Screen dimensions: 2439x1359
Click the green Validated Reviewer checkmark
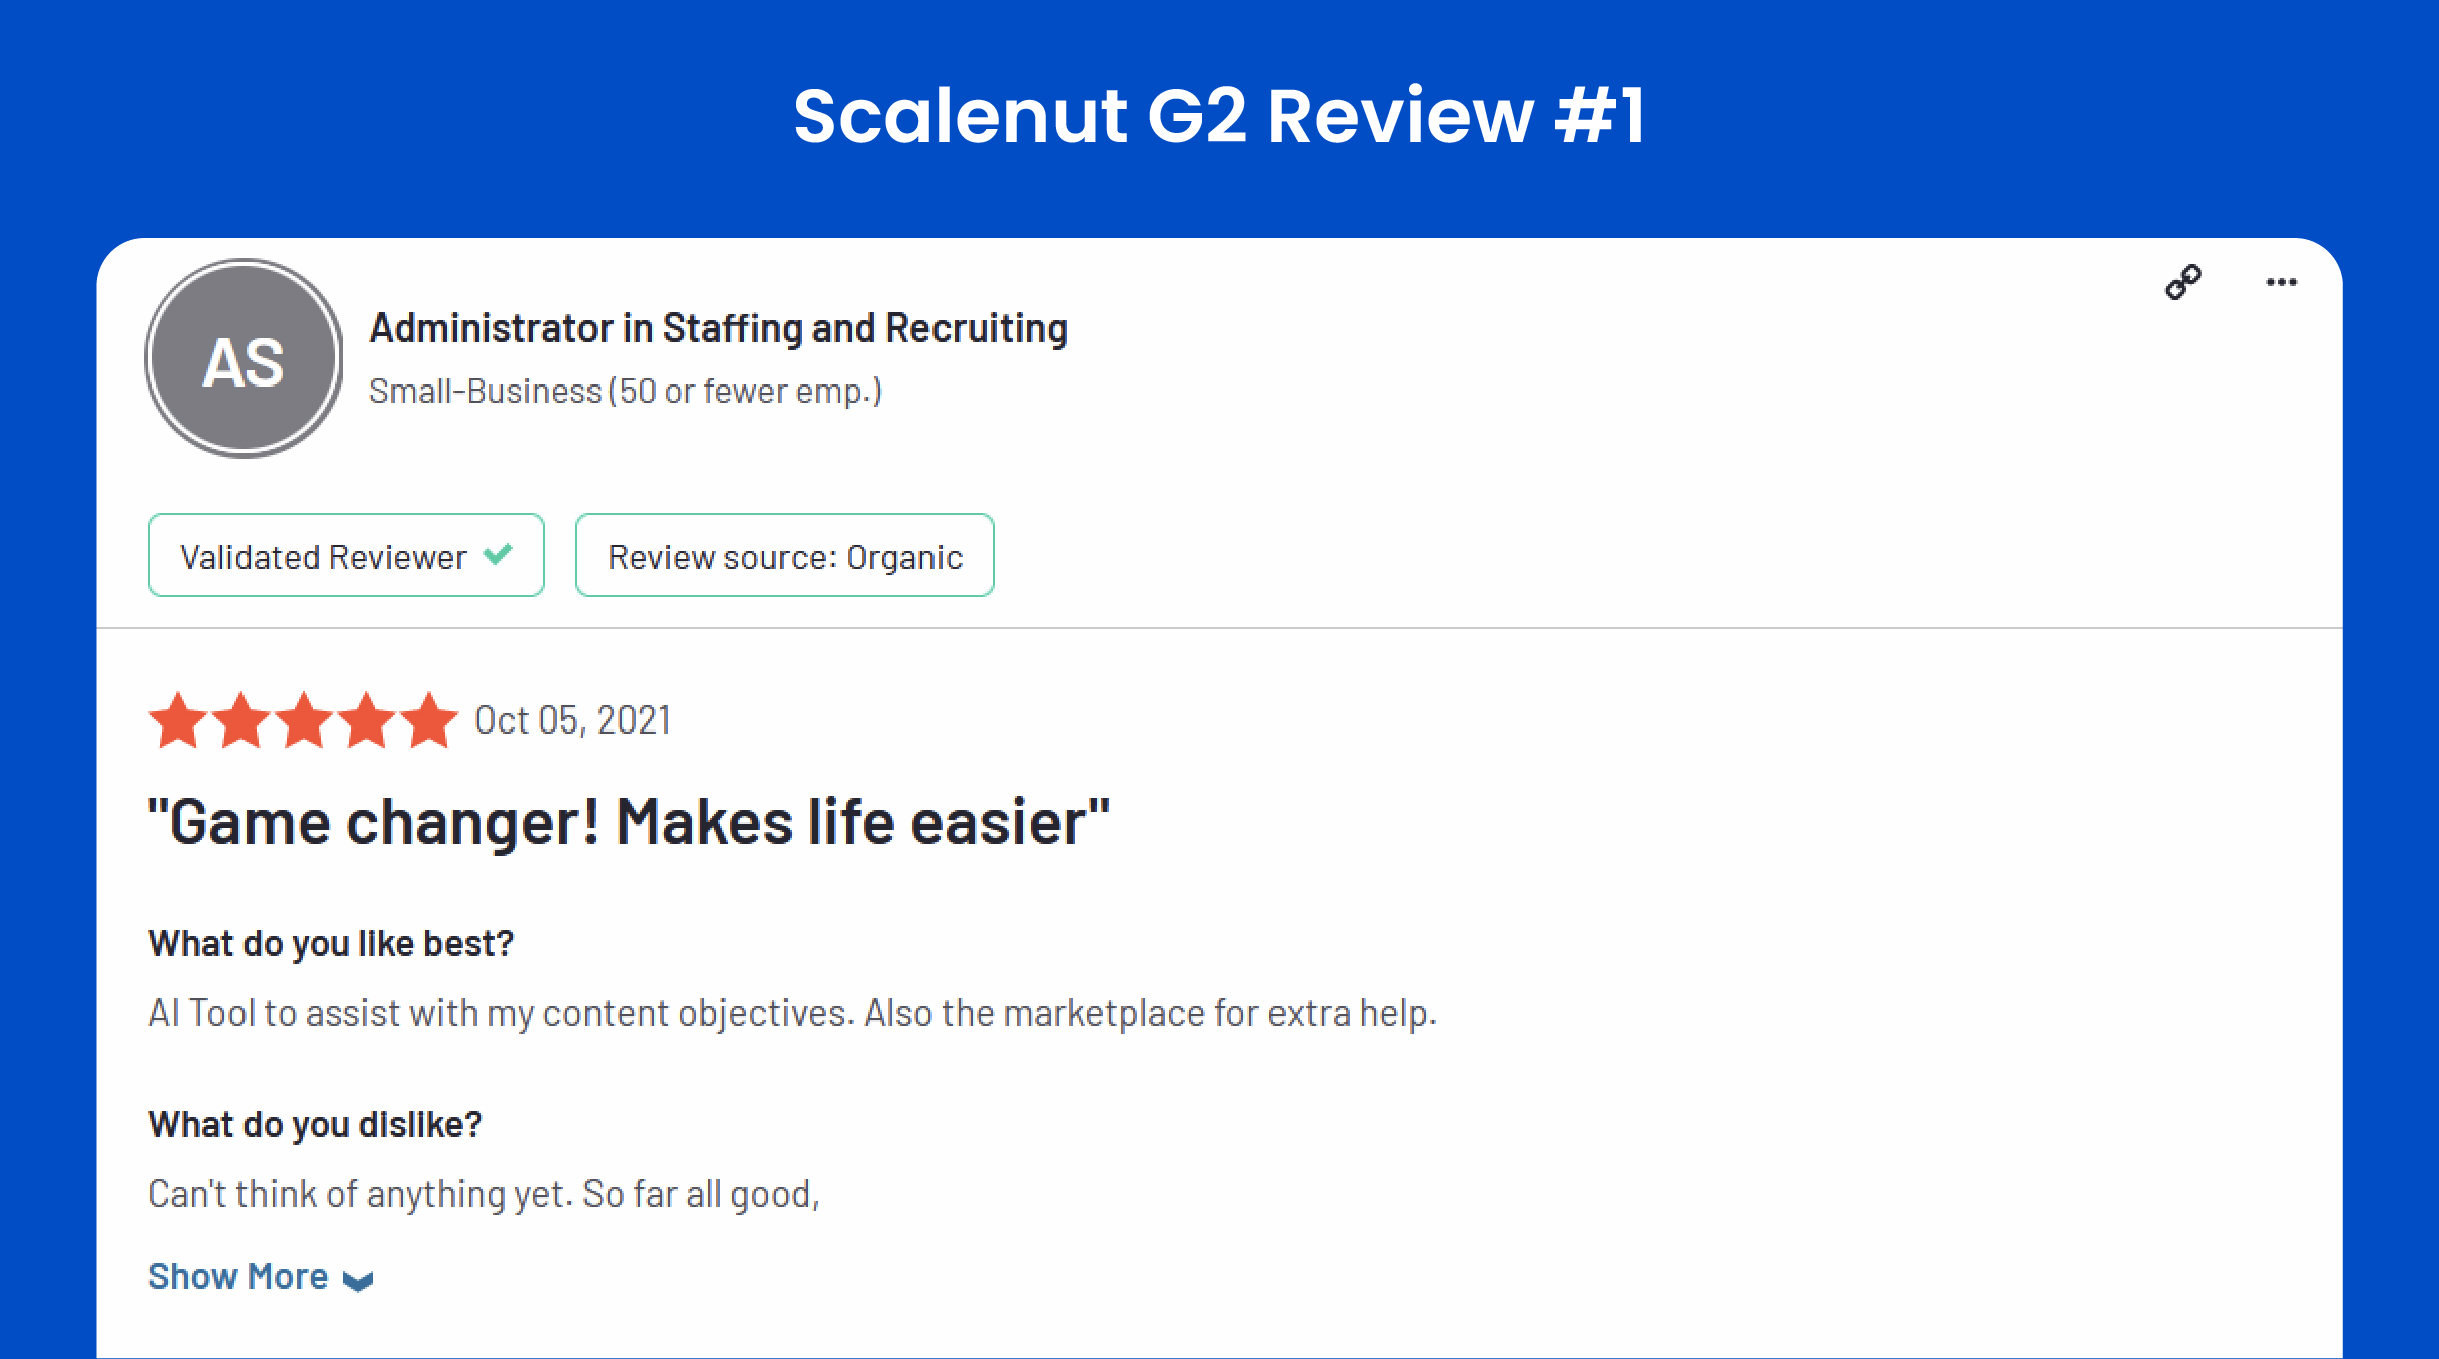click(498, 554)
